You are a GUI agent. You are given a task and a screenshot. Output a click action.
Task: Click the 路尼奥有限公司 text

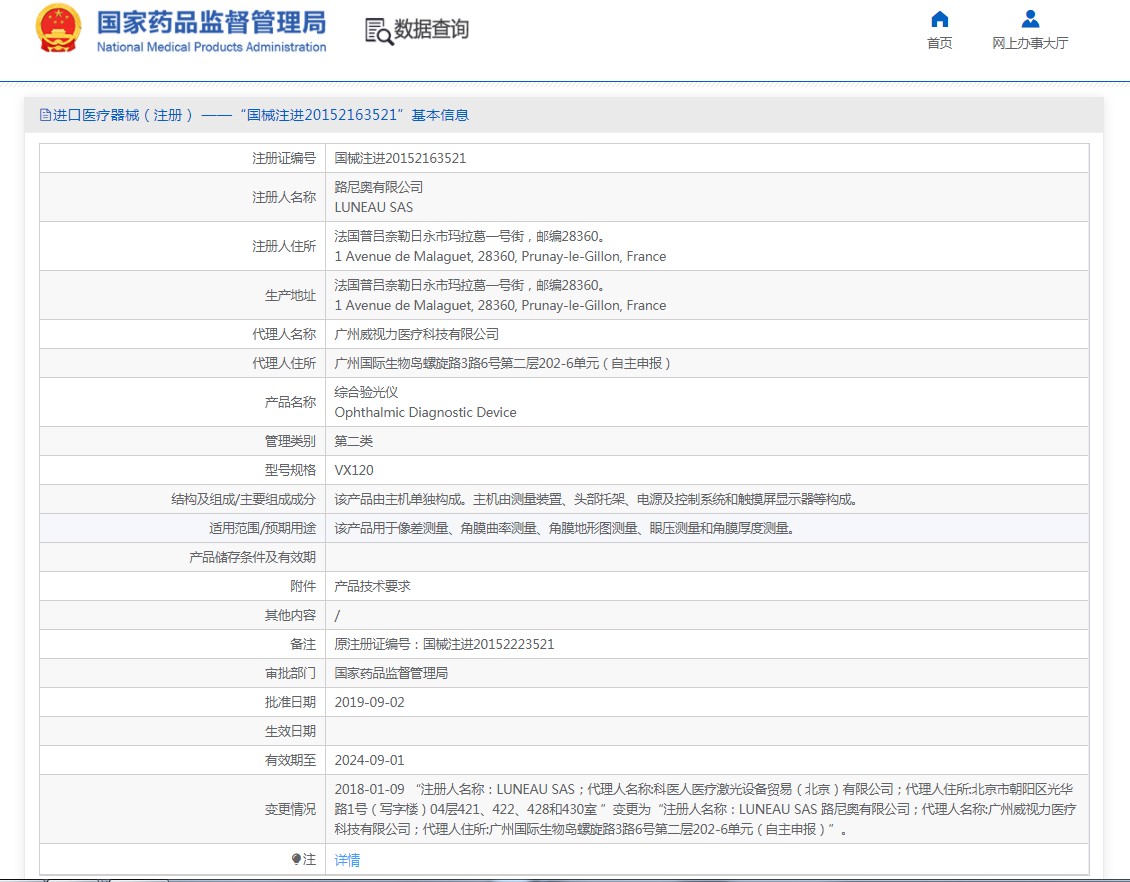[x=378, y=187]
